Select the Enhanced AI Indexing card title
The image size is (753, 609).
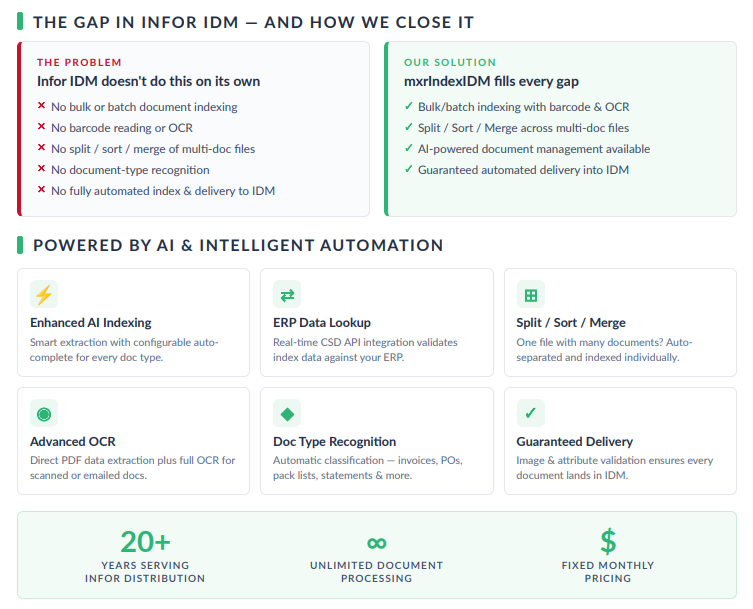click(91, 322)
